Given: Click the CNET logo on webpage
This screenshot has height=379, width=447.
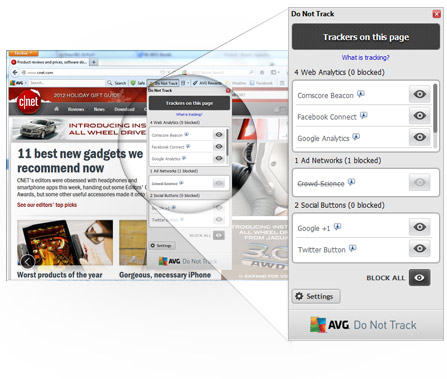Looking at the screenshot, I should point(29,102).
